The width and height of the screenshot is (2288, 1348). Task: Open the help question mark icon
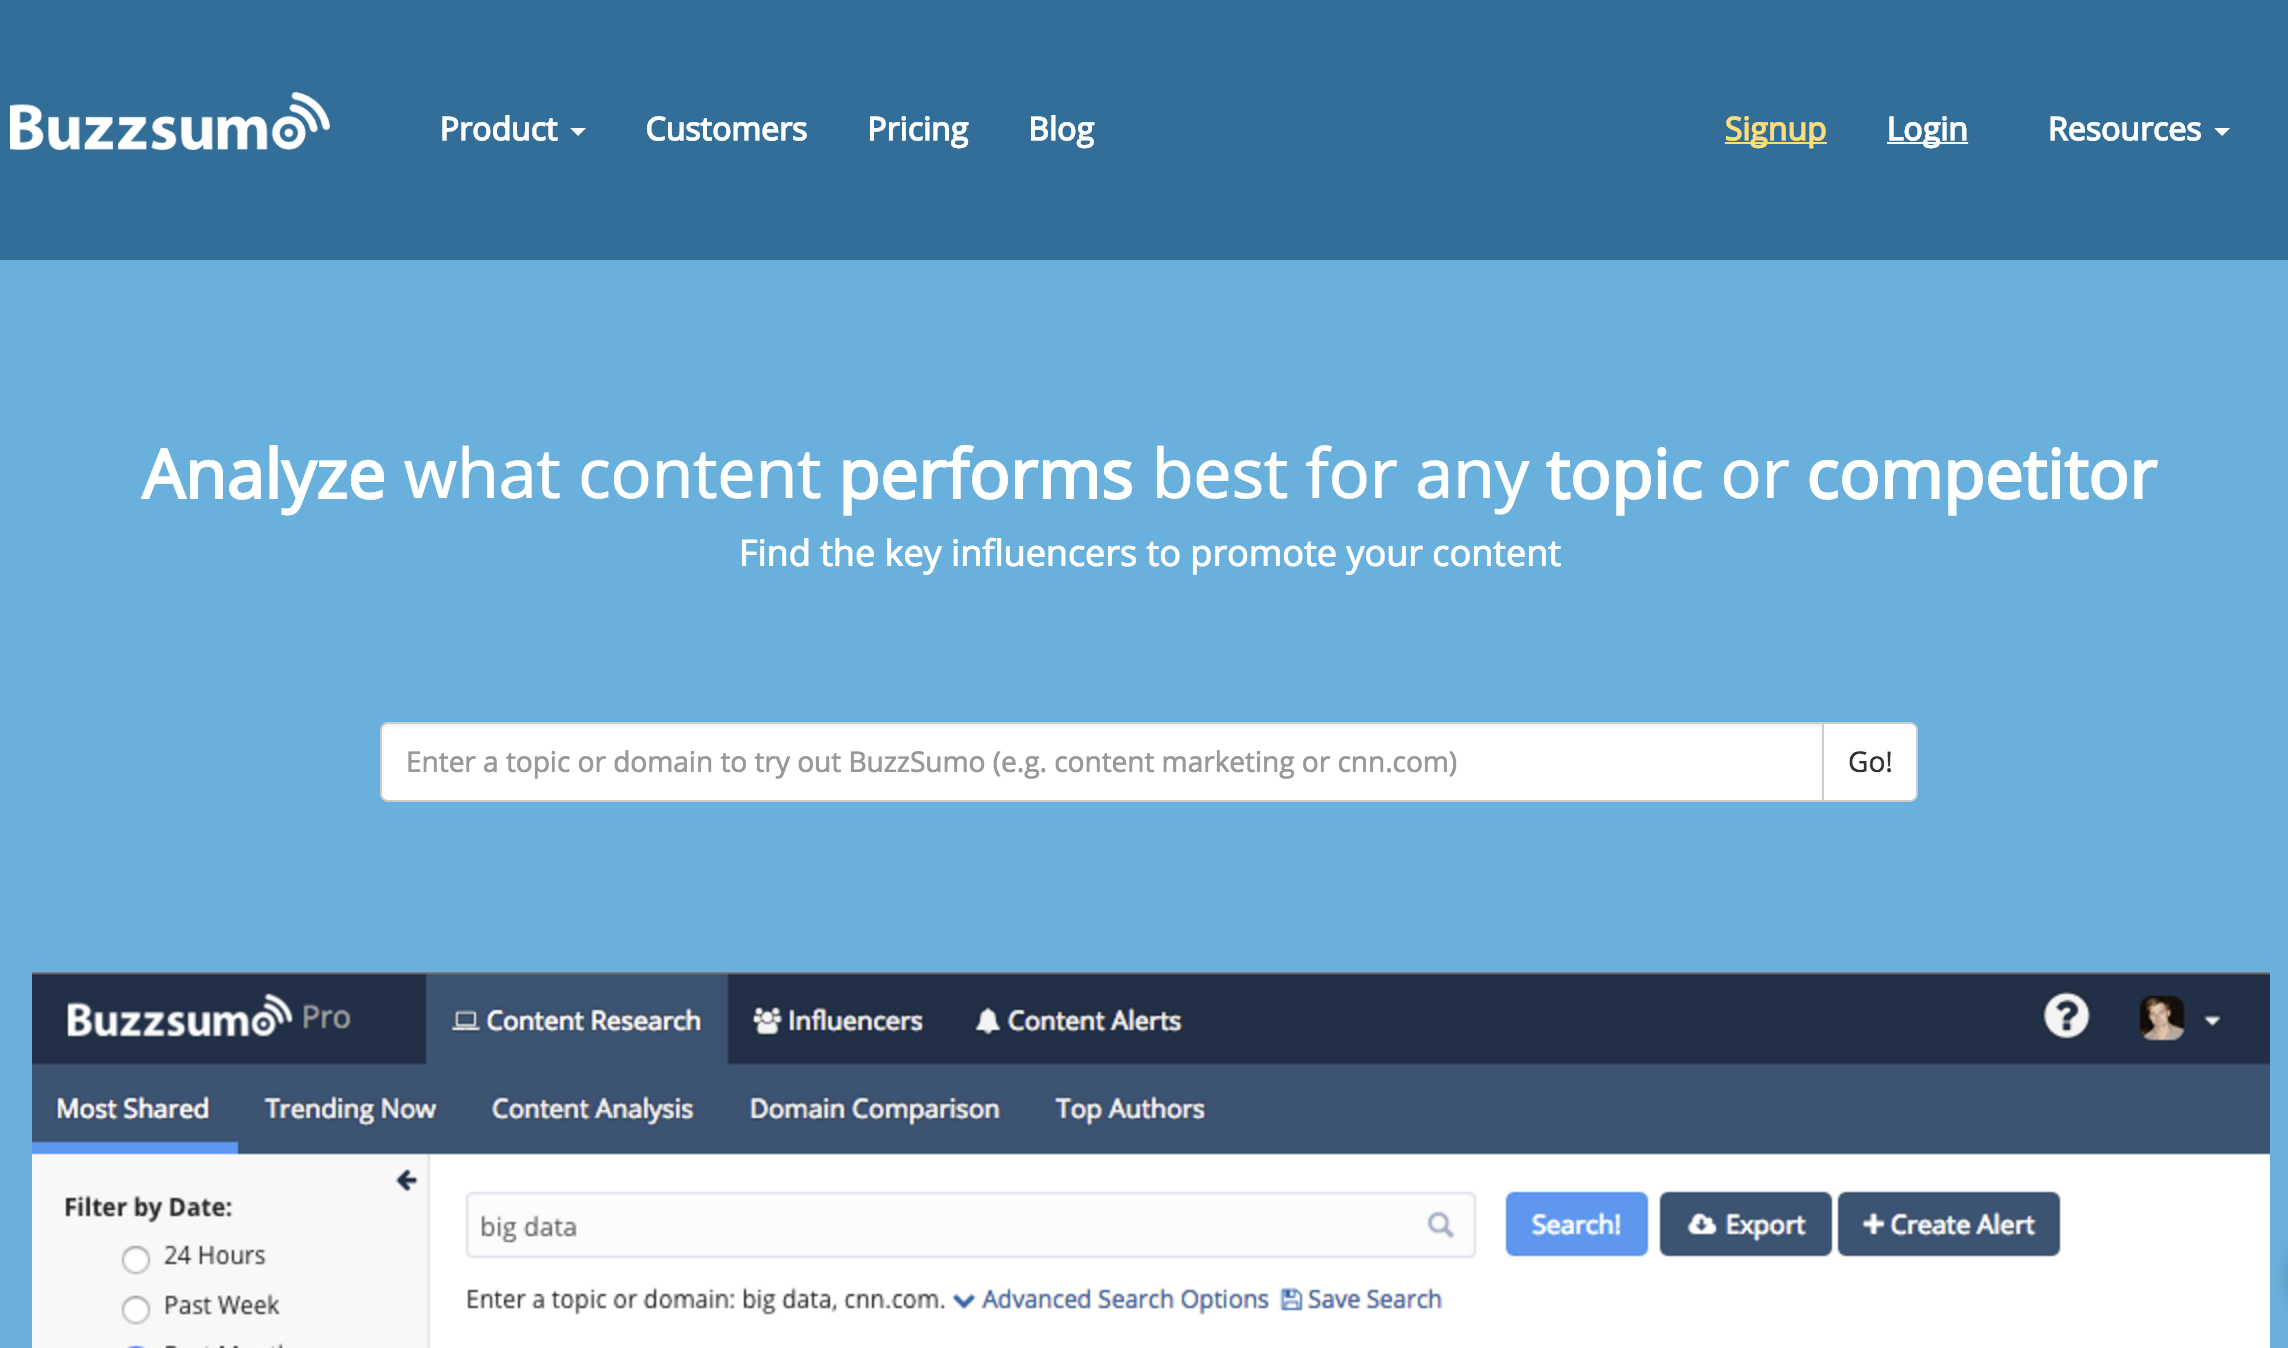click(2066, 1017)
